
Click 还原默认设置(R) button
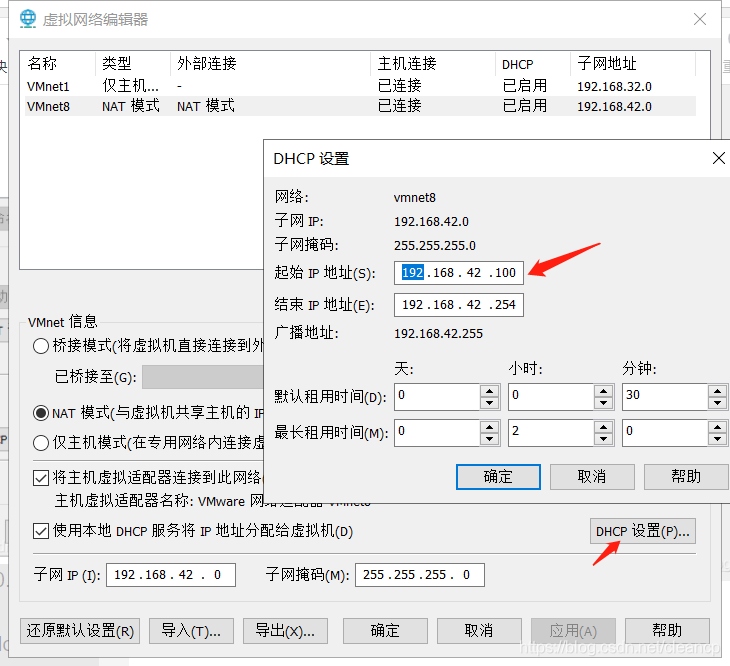(x=80, y=631)
